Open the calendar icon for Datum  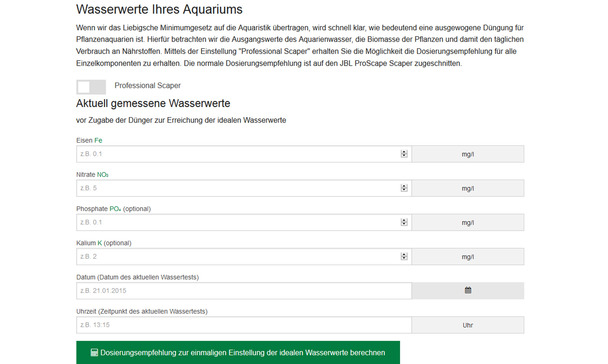coord(468,290)
